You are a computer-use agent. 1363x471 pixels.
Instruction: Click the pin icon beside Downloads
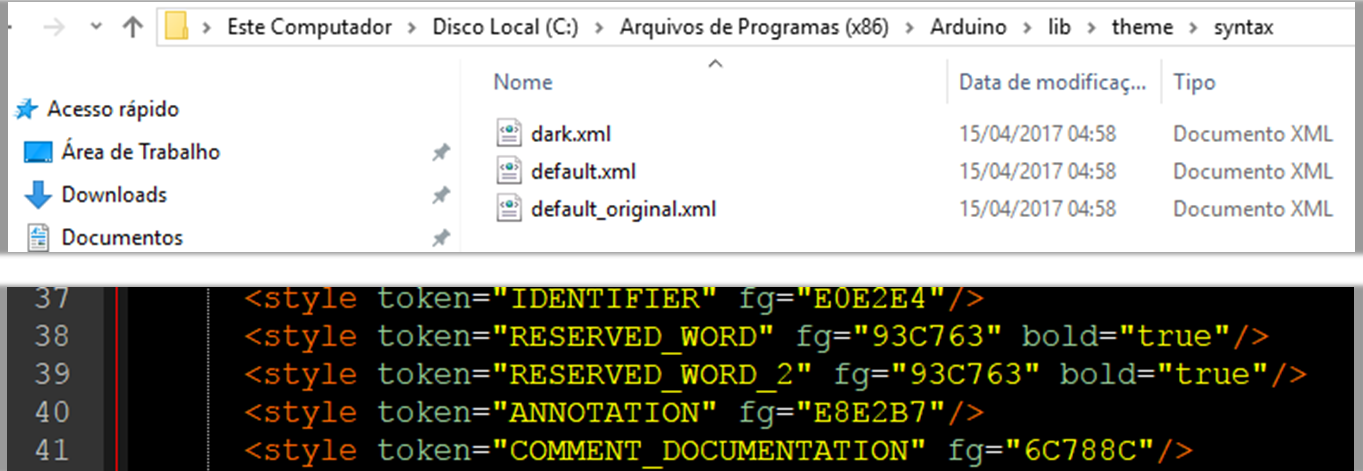pos(440,195)
